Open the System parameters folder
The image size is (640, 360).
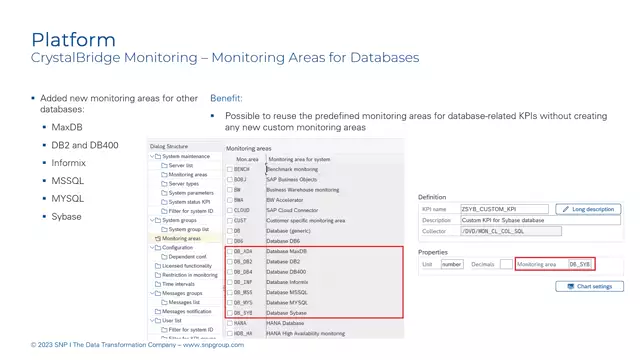click(187, 193)
